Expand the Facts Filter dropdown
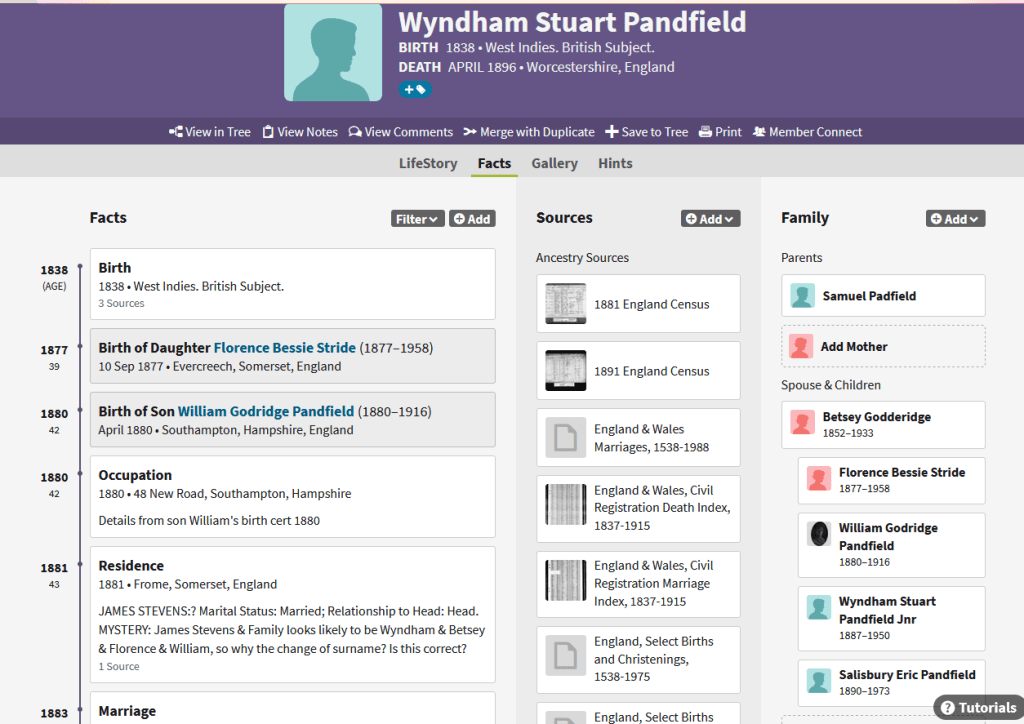 pos(417,219)
